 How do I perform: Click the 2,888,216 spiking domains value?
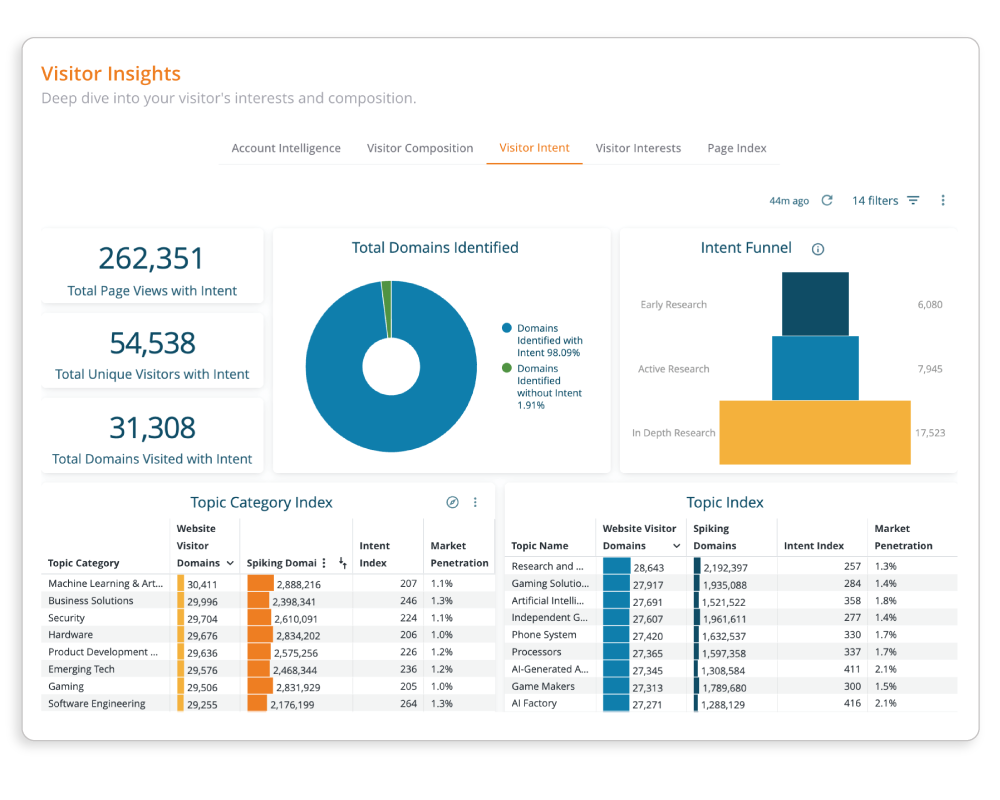(298, 584)
